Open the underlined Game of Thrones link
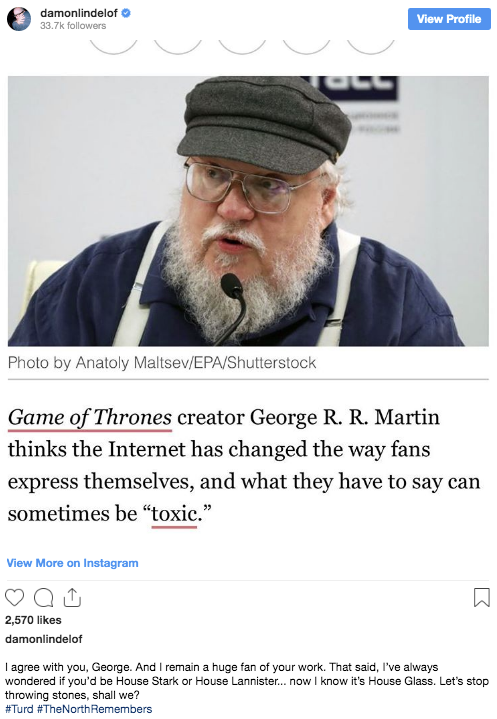This screenshot has width=497, height=719. click(x=90, y=418)
